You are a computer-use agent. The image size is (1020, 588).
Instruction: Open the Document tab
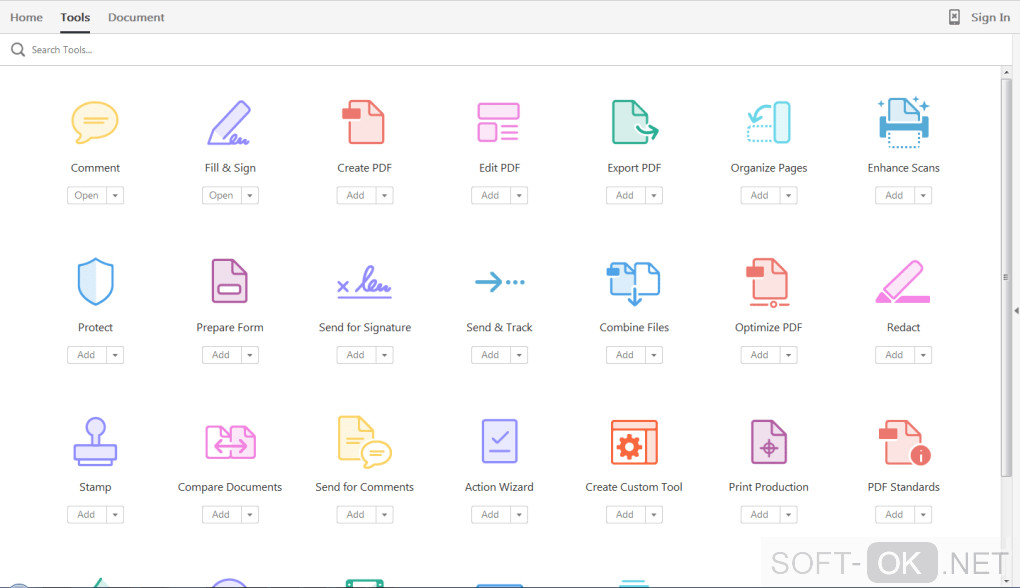[136, 18]
